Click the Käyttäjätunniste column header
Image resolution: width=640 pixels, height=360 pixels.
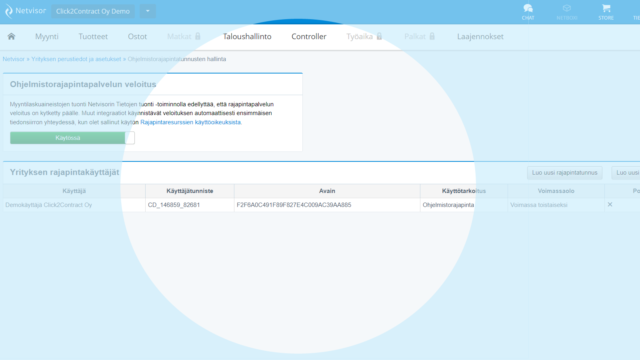(190, 191)
